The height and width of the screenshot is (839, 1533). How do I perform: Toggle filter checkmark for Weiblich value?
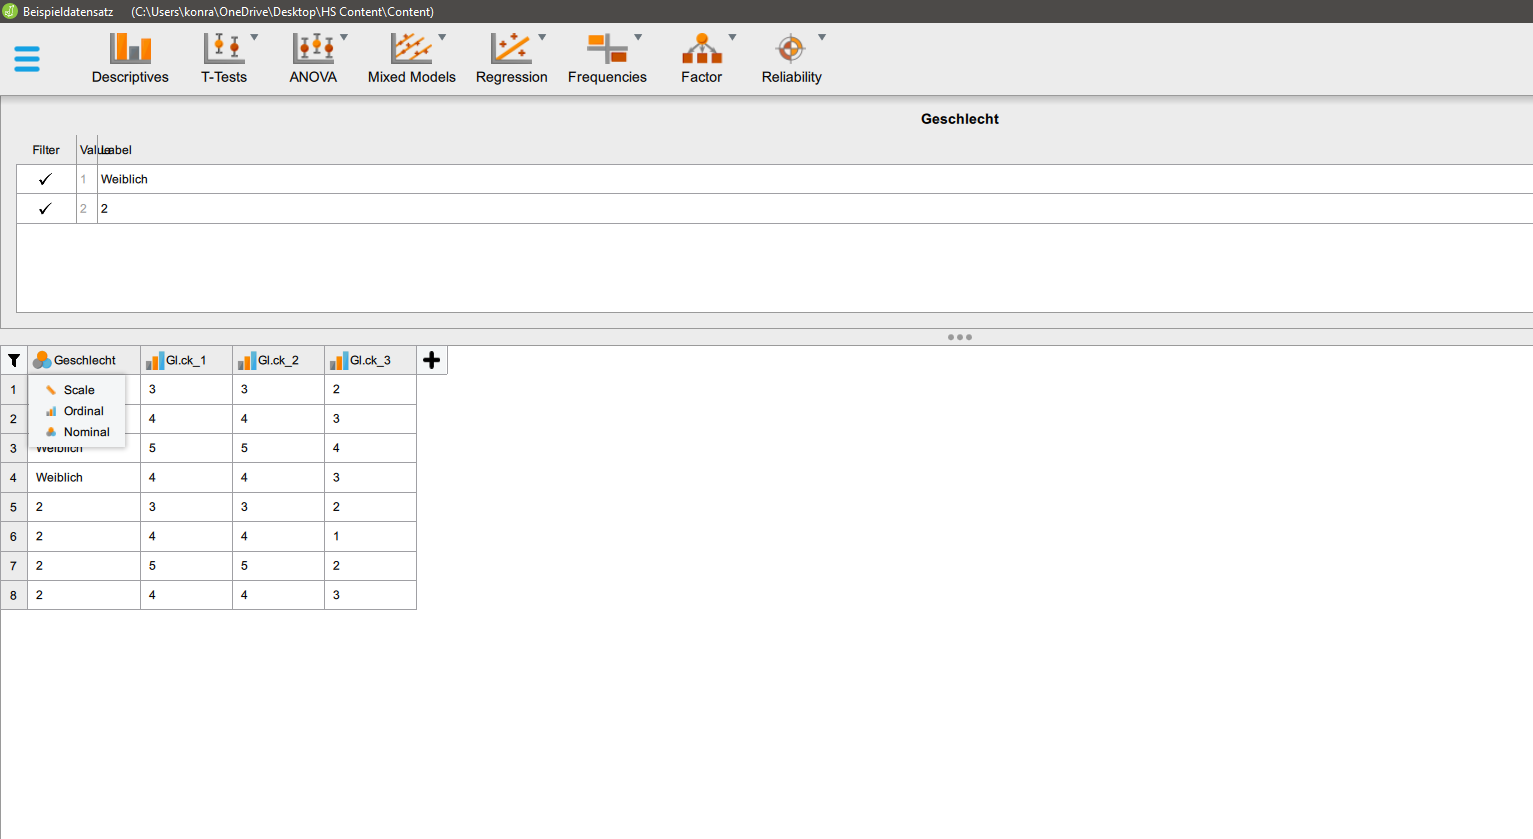pos(45,179)
